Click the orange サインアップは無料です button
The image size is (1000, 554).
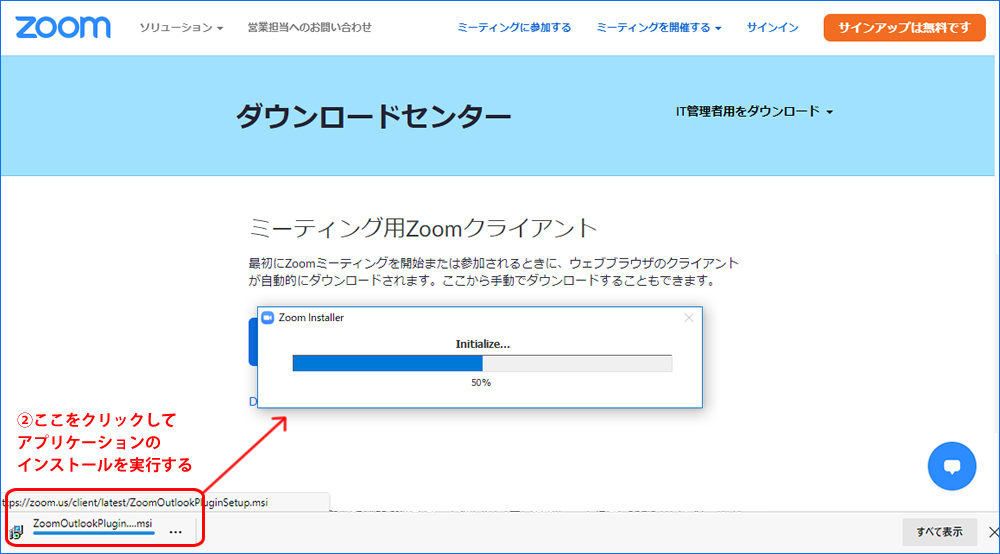pyautogui.click(x=904, y=27)
